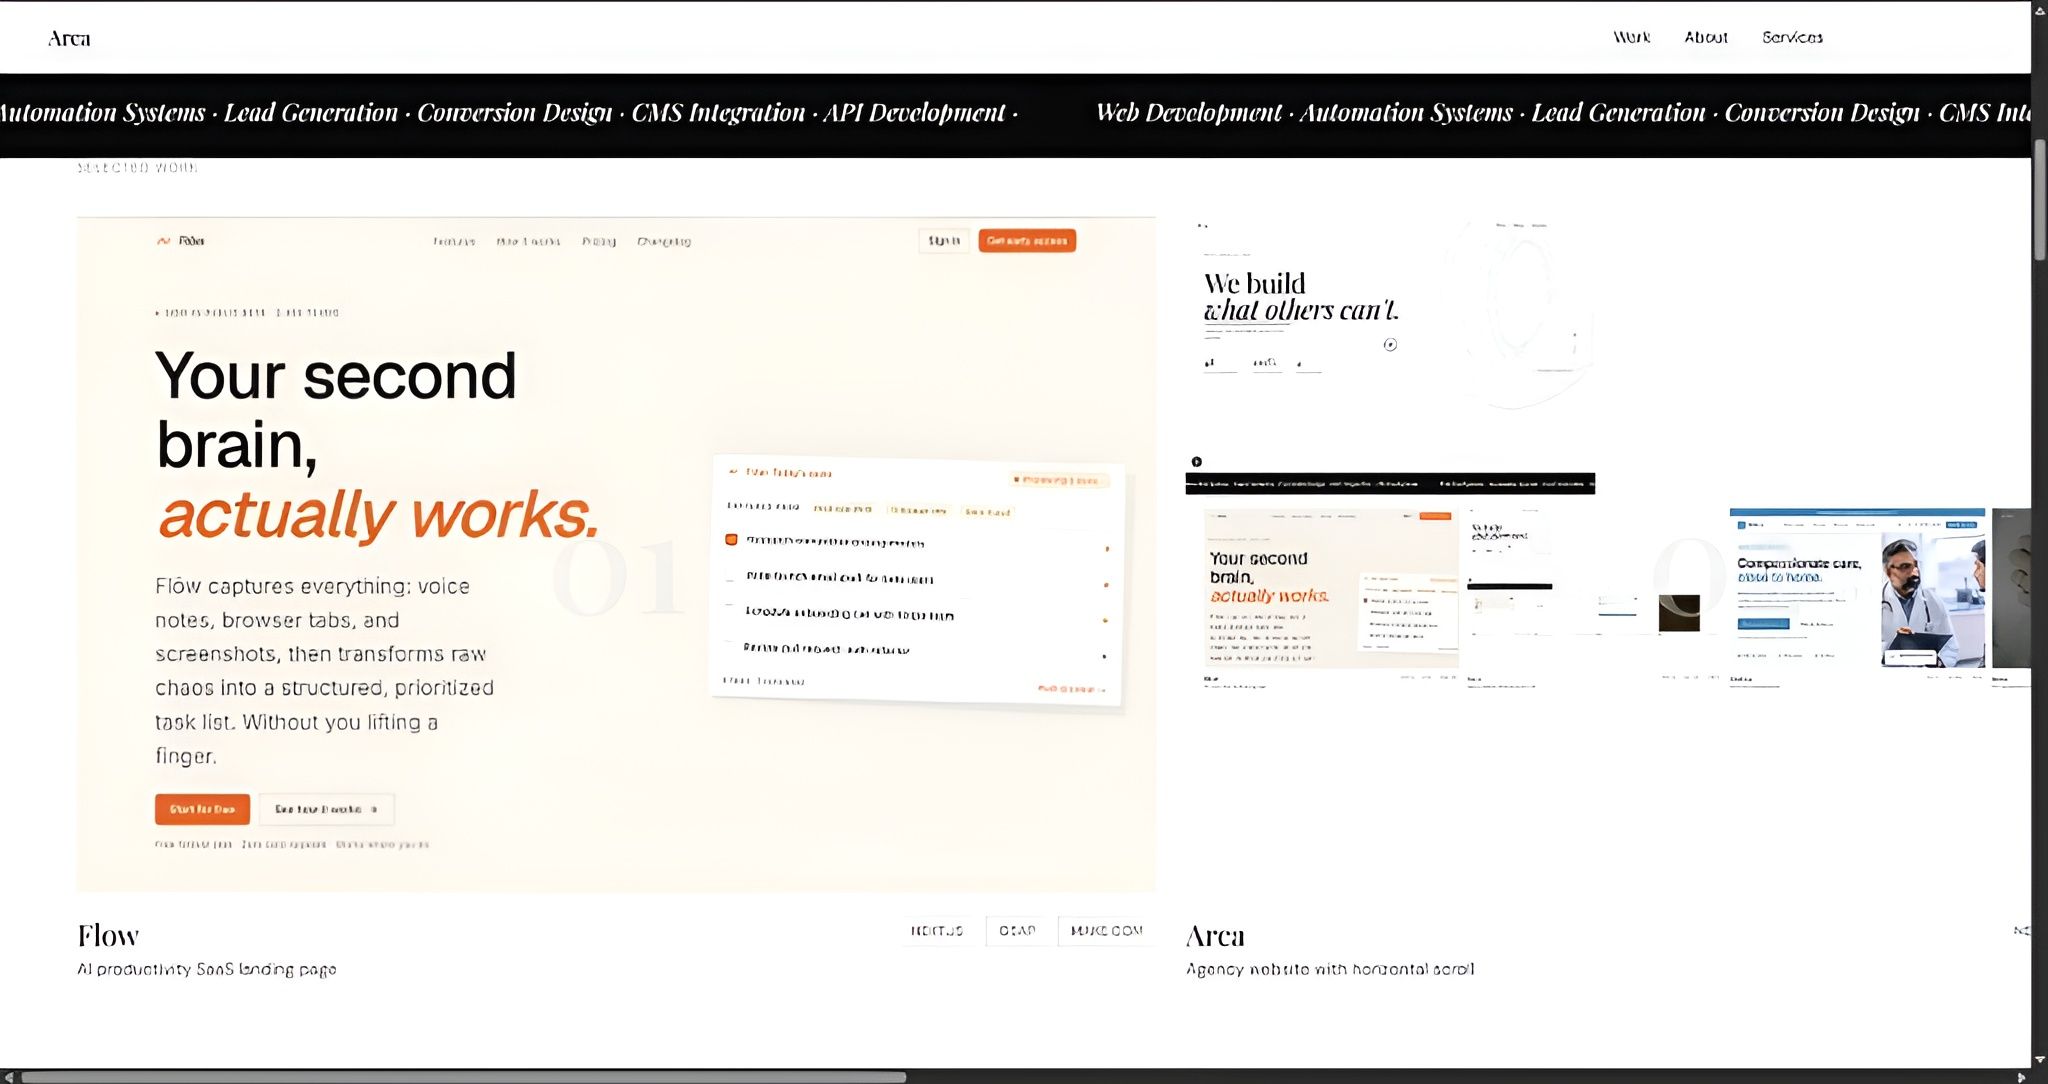2048x1084 pixels.
Task: Click the Flow logo icon in preview
Action: point(163,241)
